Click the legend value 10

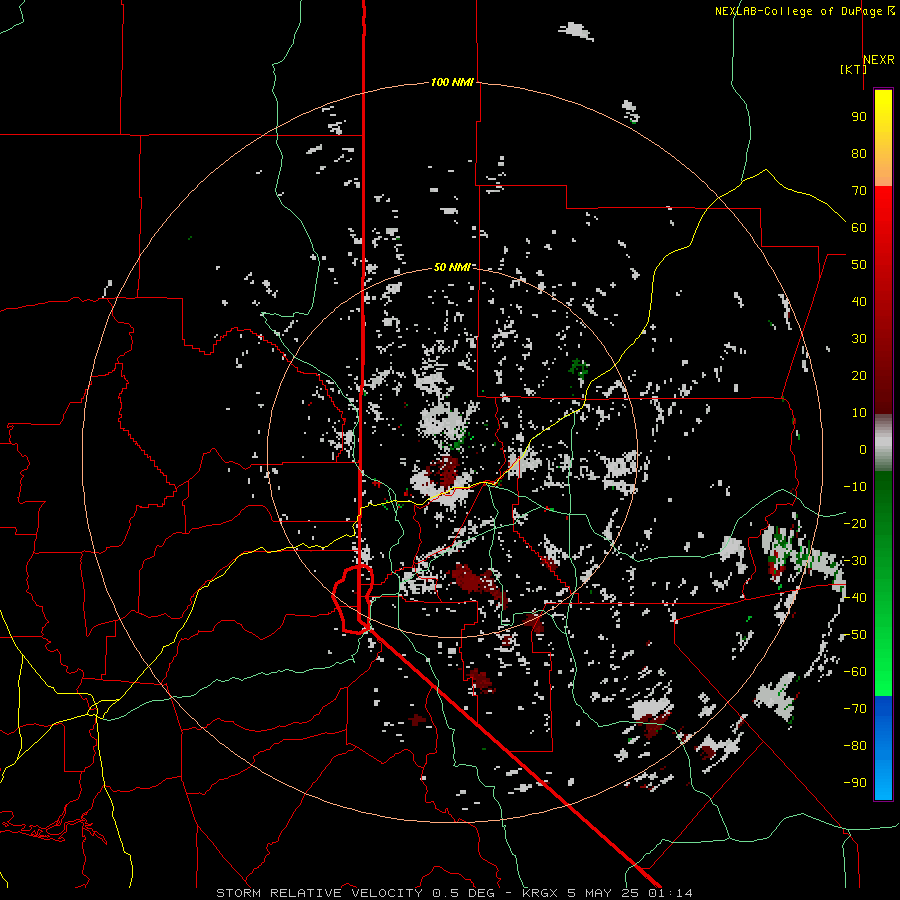(x=859, y=413)
